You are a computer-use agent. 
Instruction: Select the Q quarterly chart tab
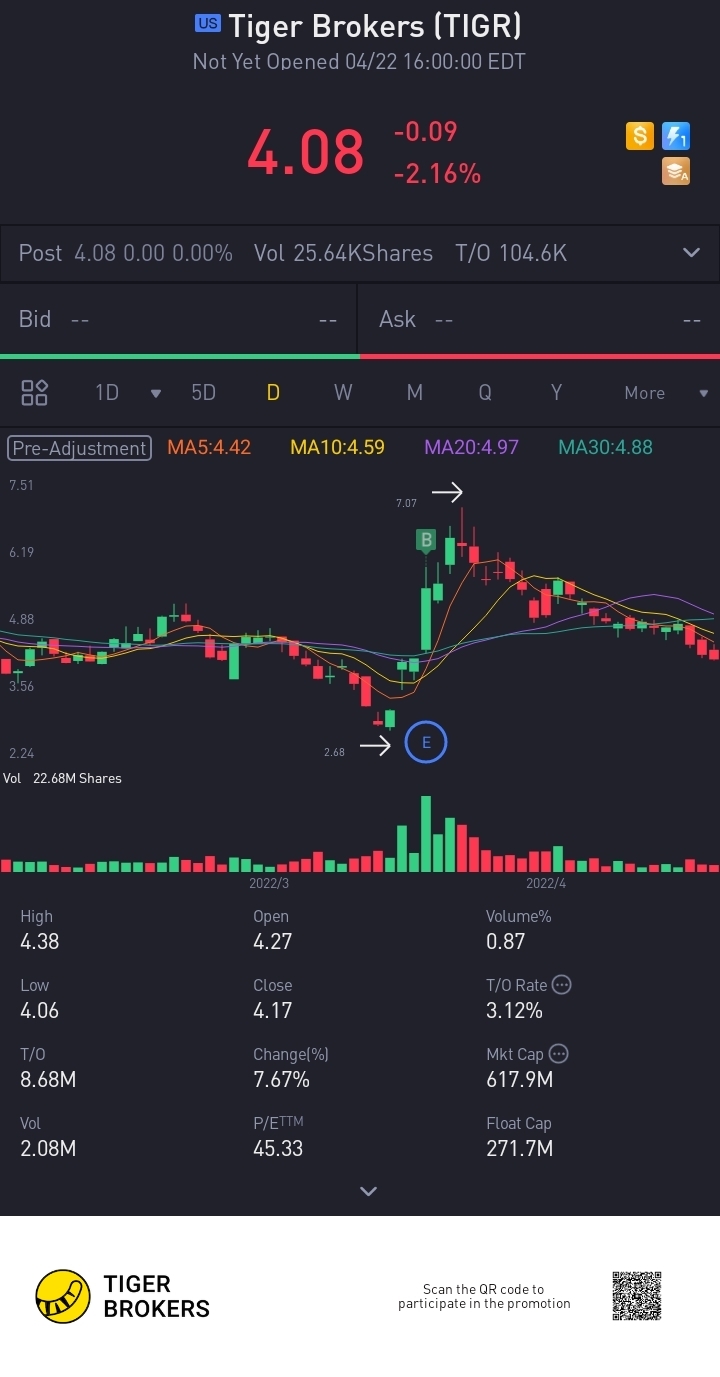[x=485, y=393]
